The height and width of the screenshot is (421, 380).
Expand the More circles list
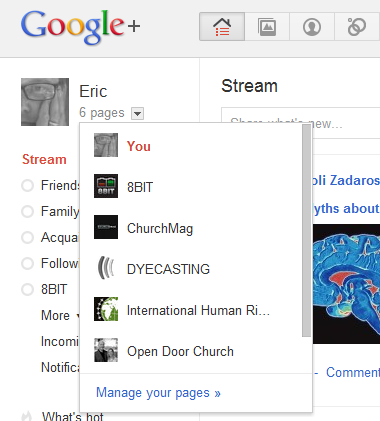click(x=60, y=315)
